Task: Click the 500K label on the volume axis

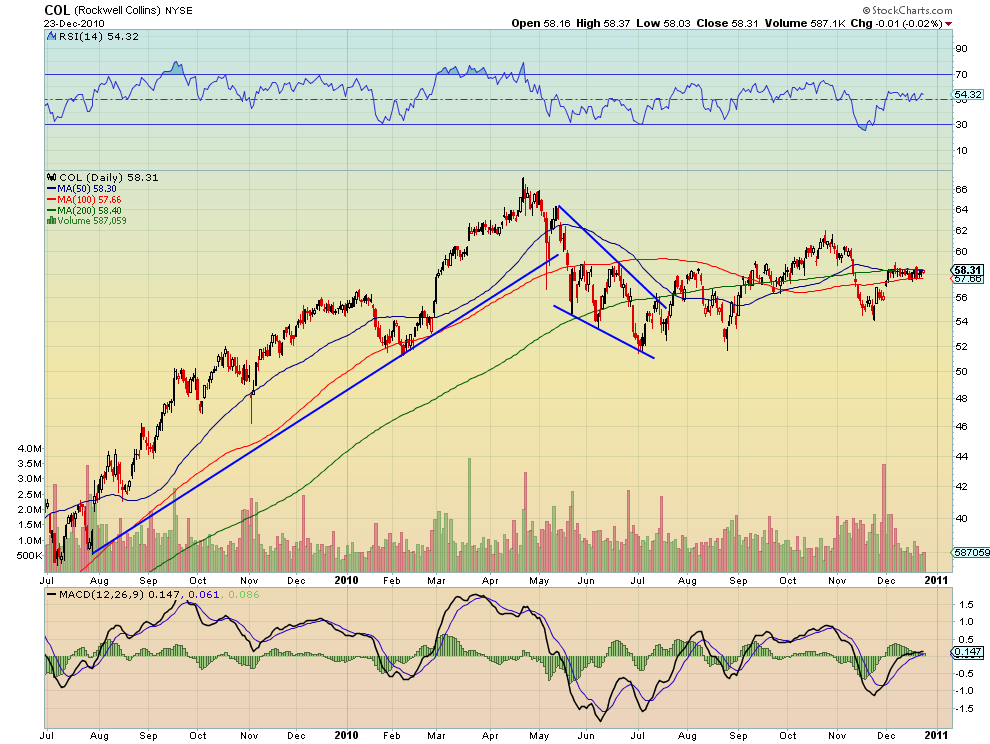Action: point(29,556)
